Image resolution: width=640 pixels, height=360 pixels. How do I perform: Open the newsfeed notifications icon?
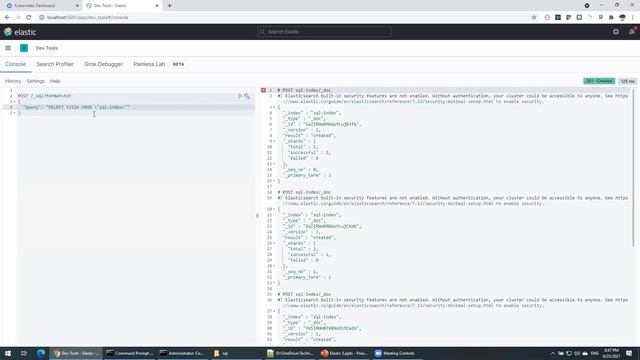tap(631, 32)
